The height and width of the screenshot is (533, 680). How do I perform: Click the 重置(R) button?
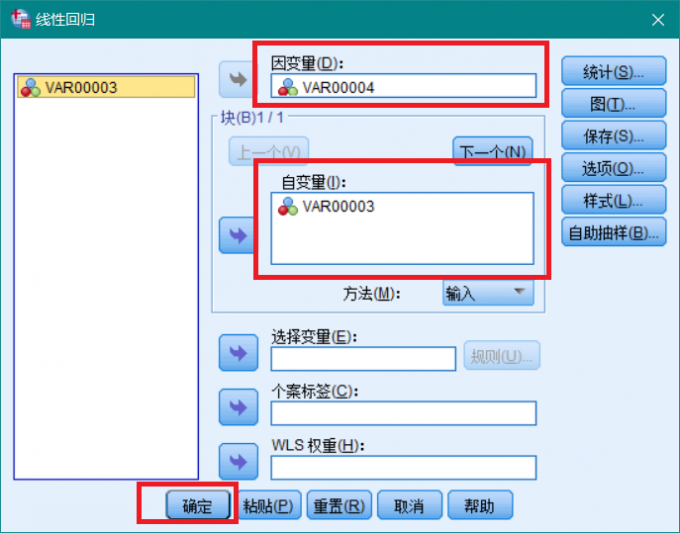(x=339, y=505)
